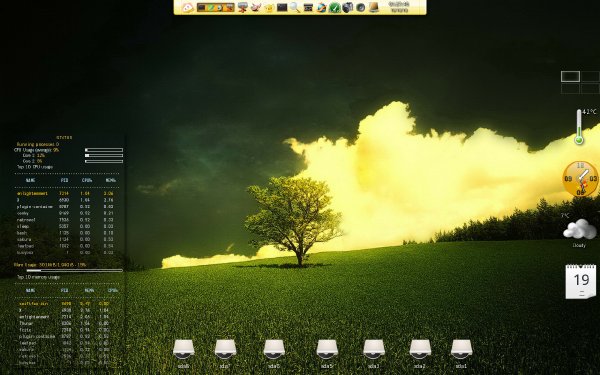Click the Core 1 usage bar
This screenshot has height=375, width=600.
[104, 156]
